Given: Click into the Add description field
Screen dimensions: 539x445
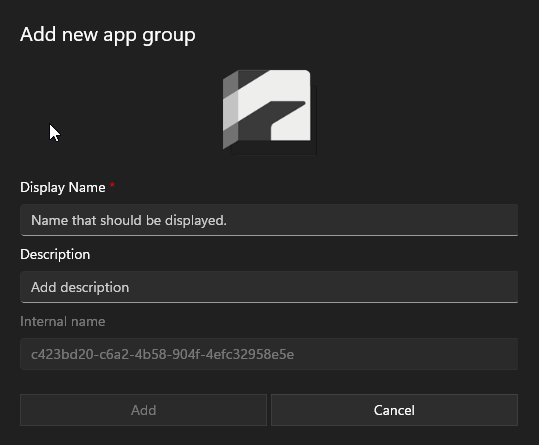Looking at the screenshot, I should [269, 287].
